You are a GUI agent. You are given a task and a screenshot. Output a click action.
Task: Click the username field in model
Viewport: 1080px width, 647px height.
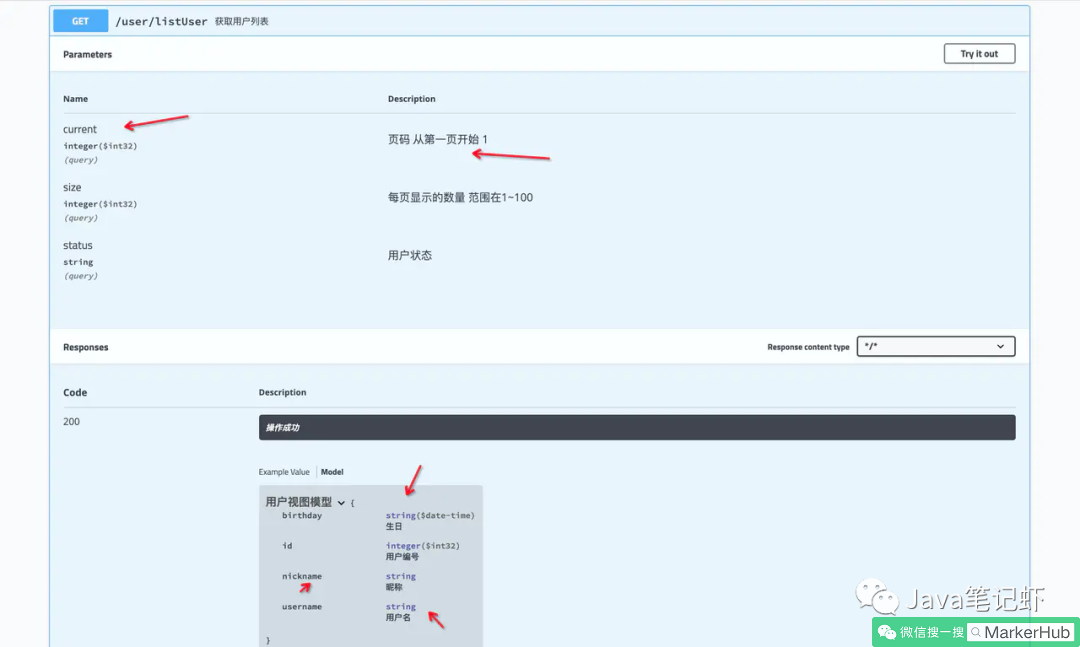tap(302, 606)
